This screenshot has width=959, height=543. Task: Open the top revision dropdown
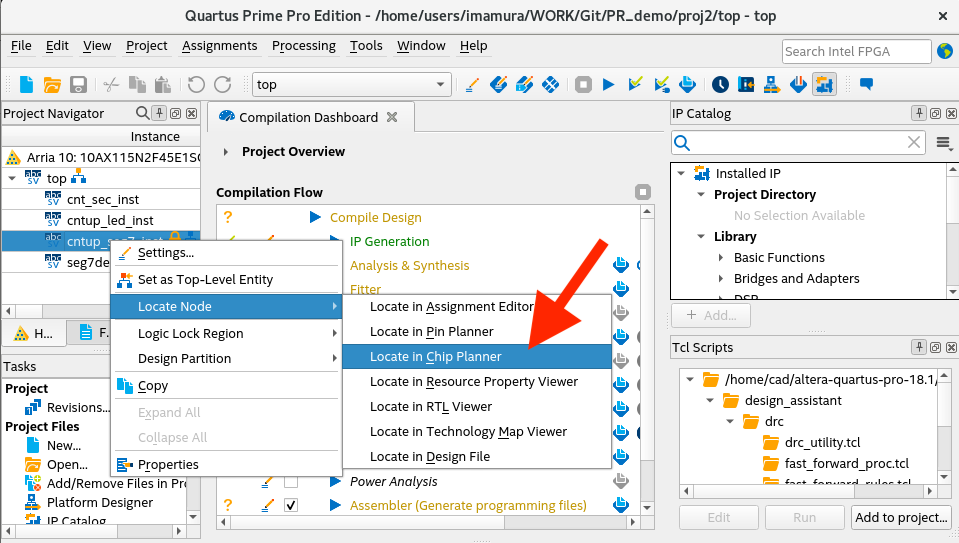[x=440, y=84]
